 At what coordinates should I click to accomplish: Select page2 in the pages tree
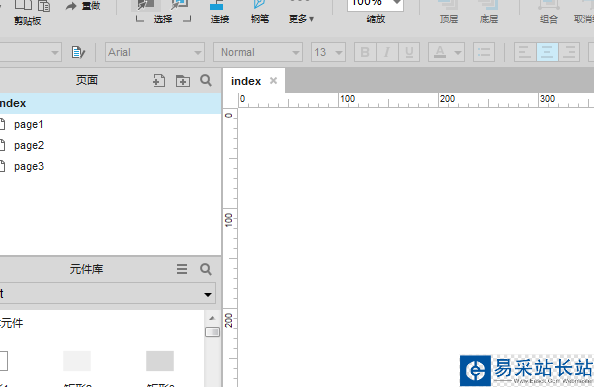(x=29, y=145)
